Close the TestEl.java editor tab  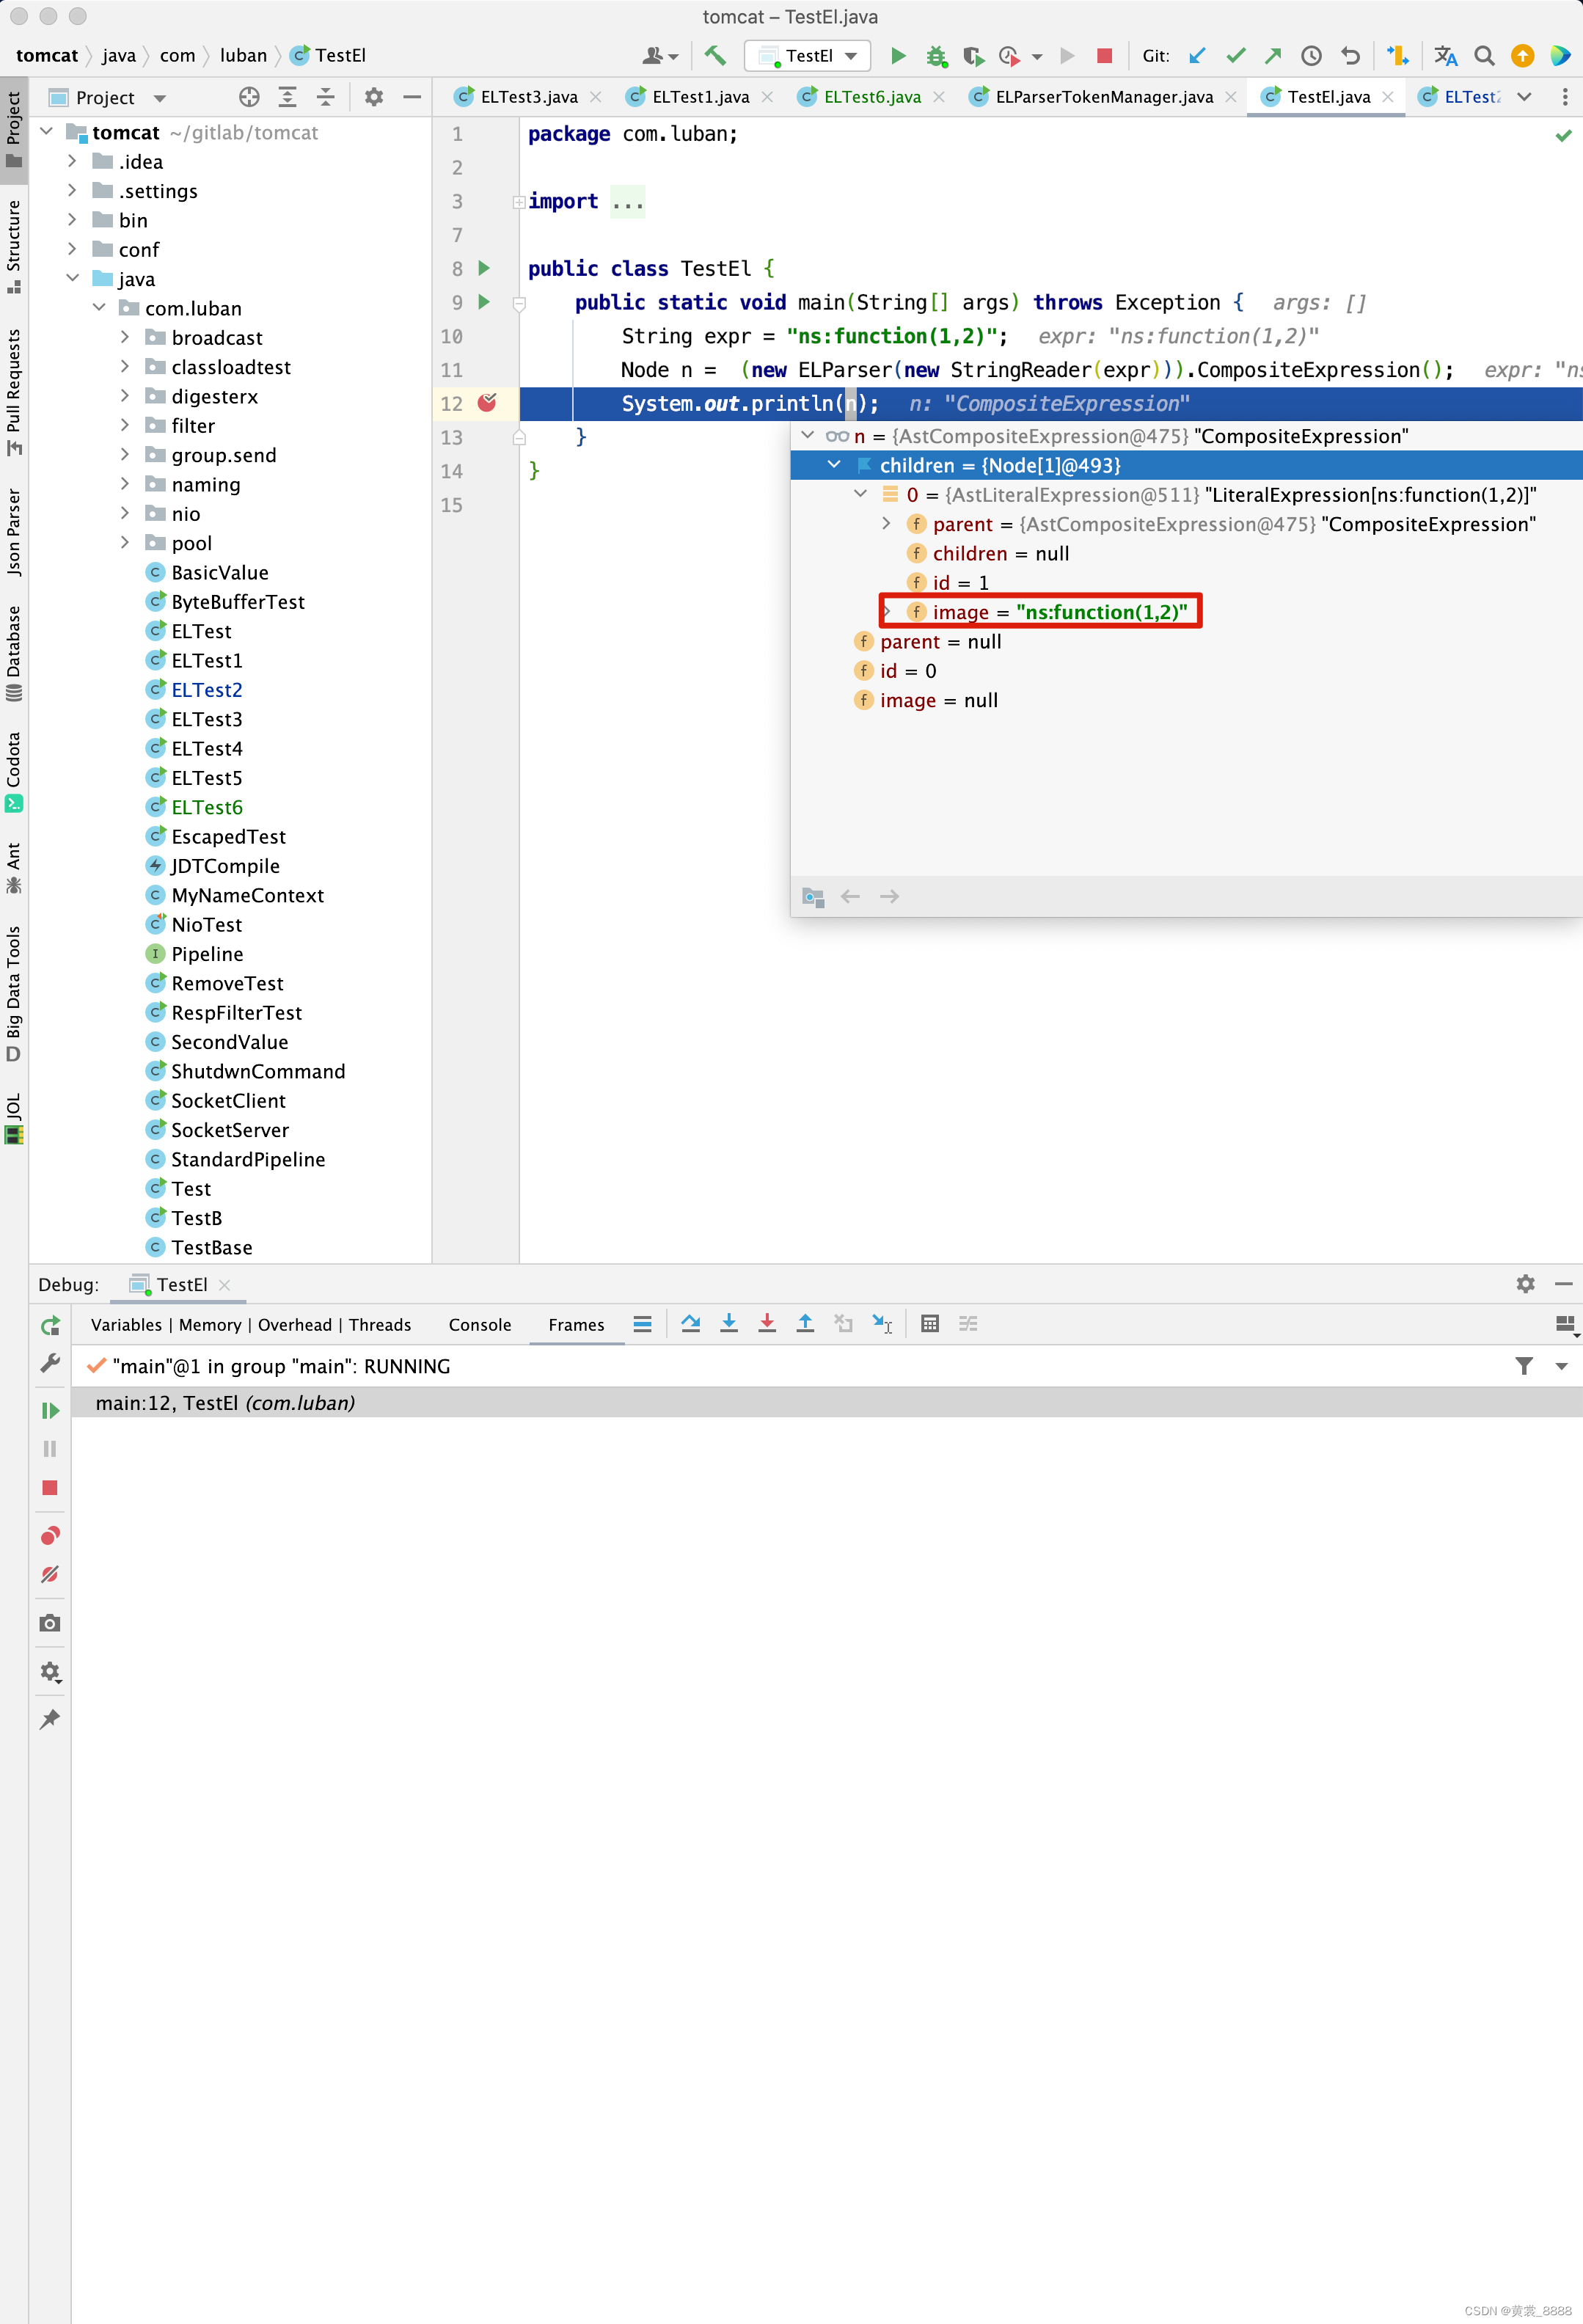[x=1388, y=97]
